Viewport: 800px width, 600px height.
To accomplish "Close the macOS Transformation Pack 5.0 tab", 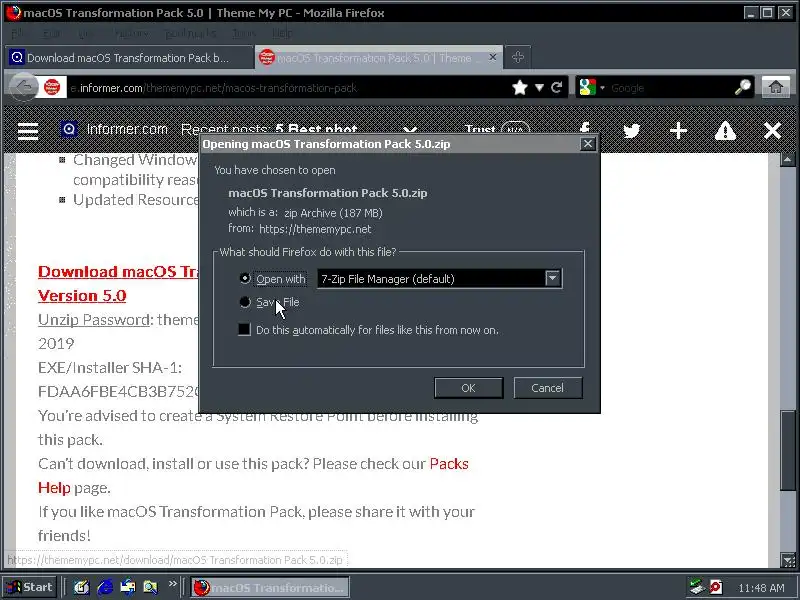I will coord(492,57).
